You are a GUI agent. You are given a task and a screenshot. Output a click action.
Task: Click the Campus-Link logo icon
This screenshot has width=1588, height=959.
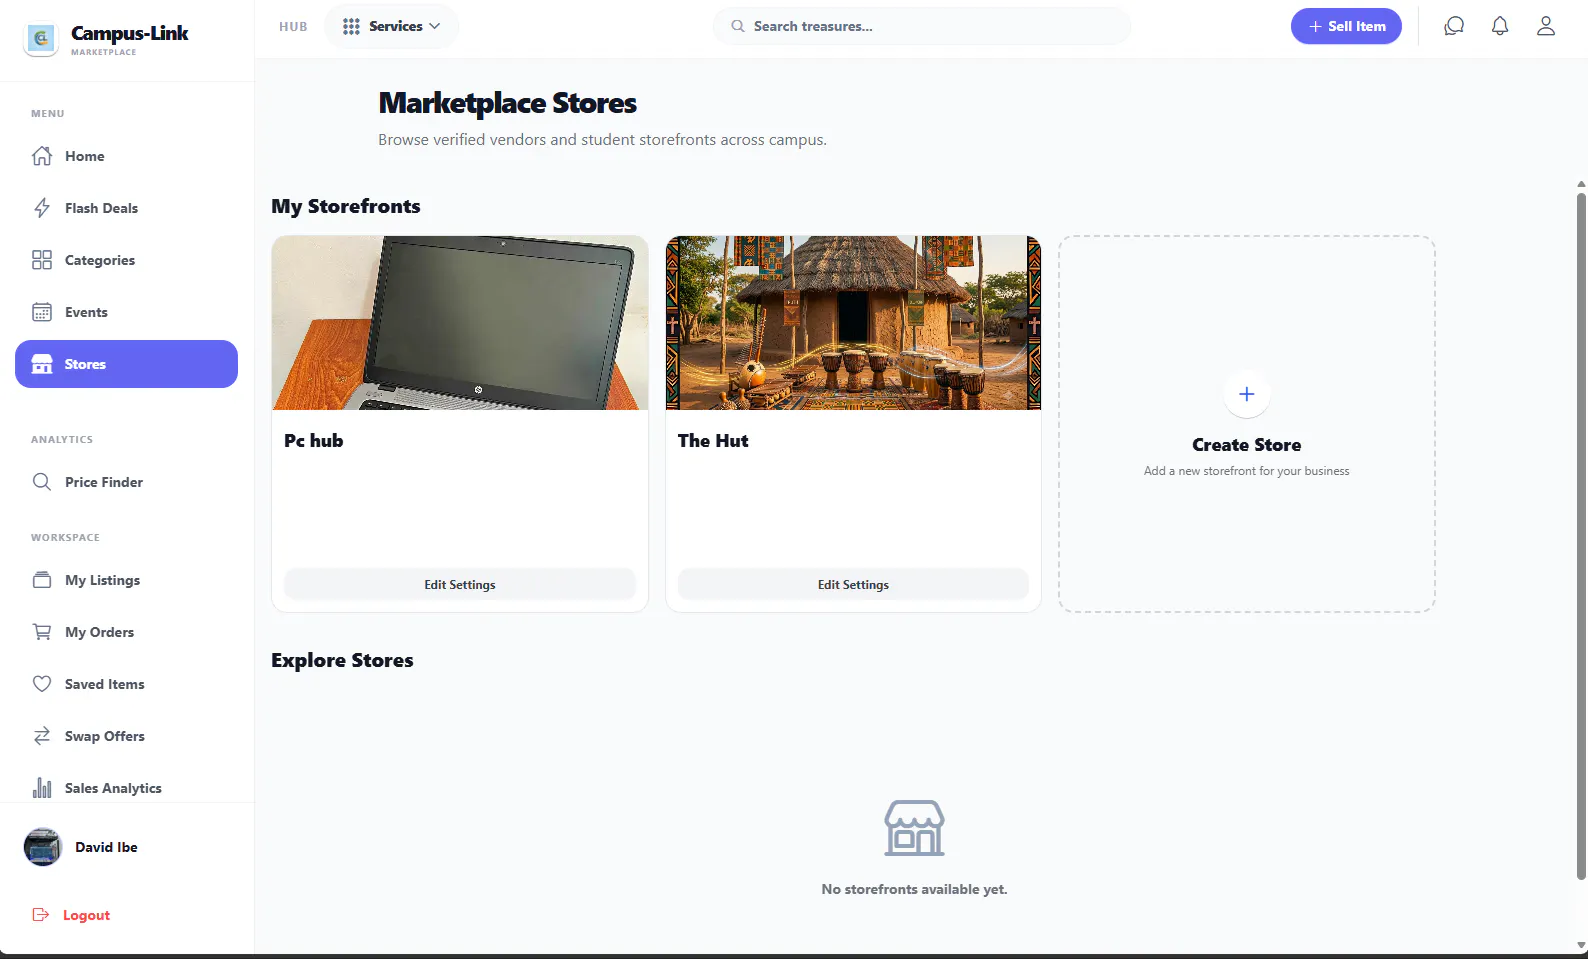[x=41, y=39]
